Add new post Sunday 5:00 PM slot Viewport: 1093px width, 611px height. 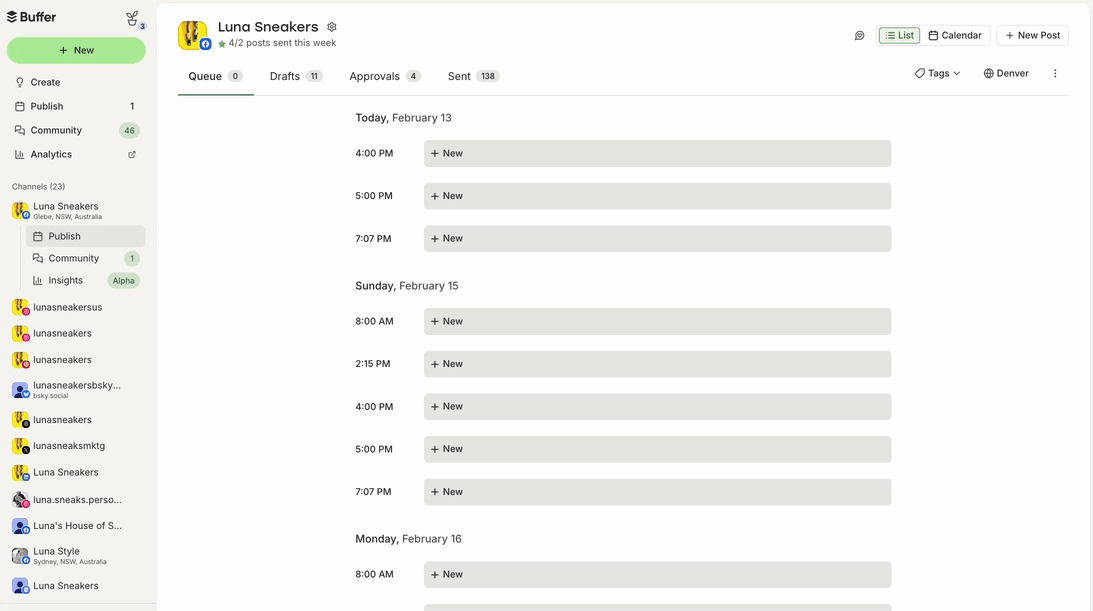coord(657,449)
